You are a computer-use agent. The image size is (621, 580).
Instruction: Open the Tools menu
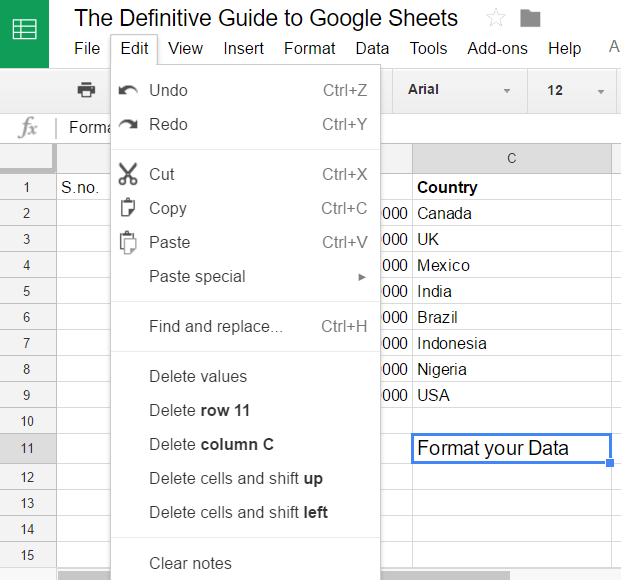428,49
